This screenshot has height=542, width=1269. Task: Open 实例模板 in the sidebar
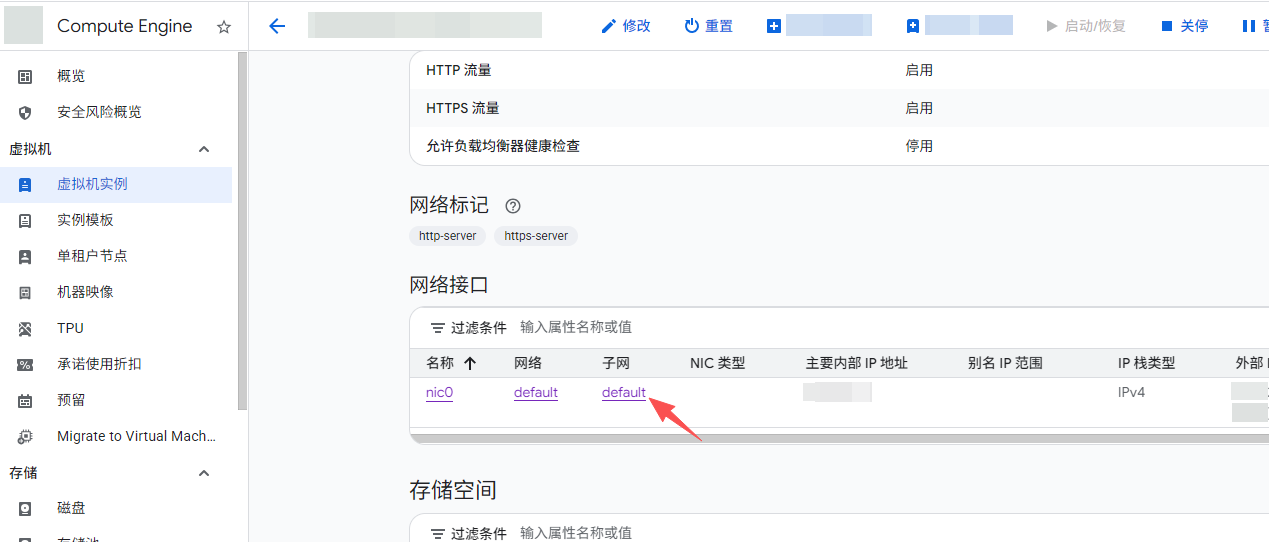[85, 220]
